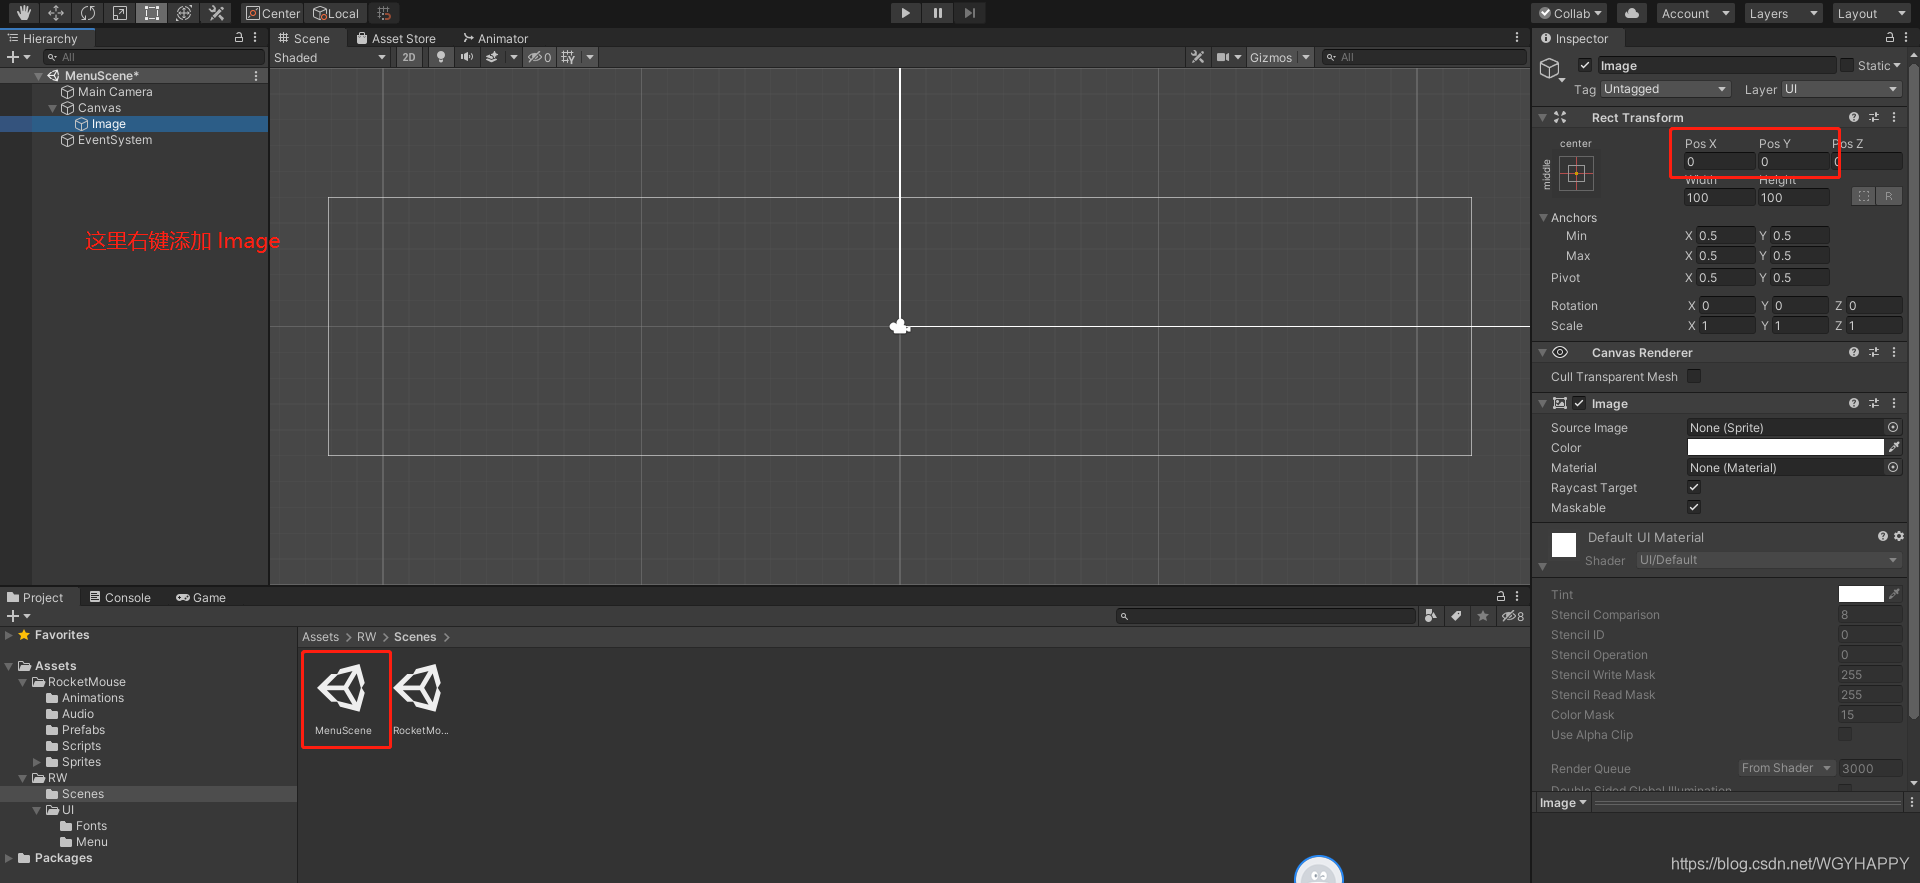Select the combined Transform tool
The width and height of the screenshot is (1920, 883).
tap(184, 13)
